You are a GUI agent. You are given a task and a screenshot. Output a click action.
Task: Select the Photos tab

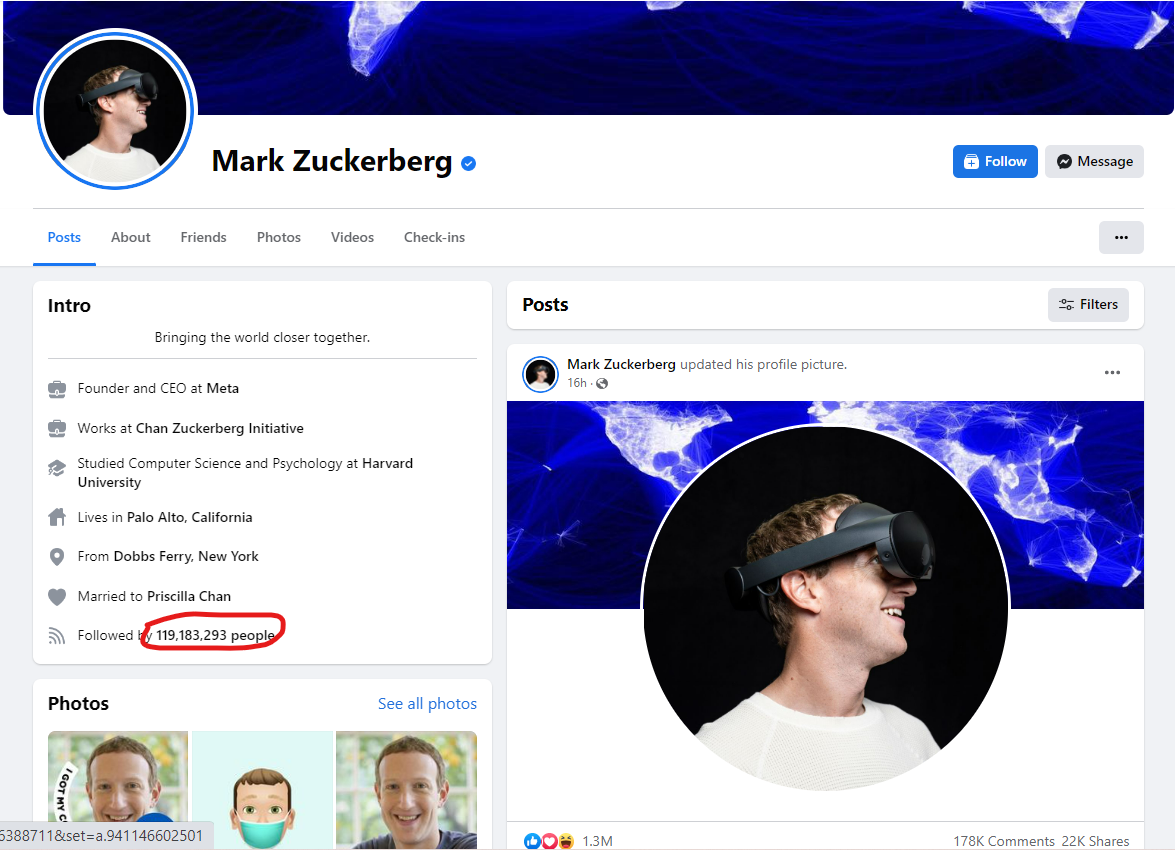278,237
